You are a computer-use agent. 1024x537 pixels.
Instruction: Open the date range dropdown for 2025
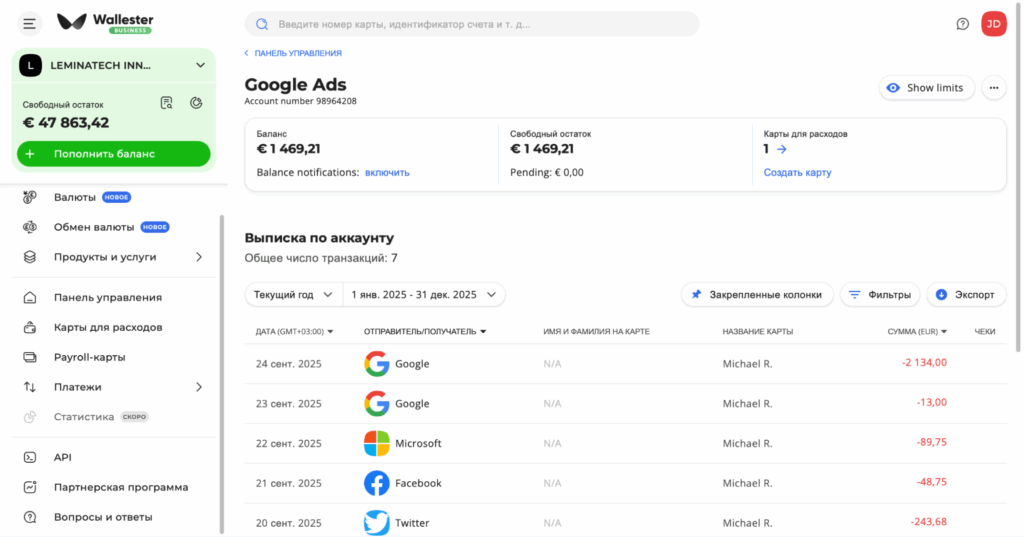click(424, 295)
